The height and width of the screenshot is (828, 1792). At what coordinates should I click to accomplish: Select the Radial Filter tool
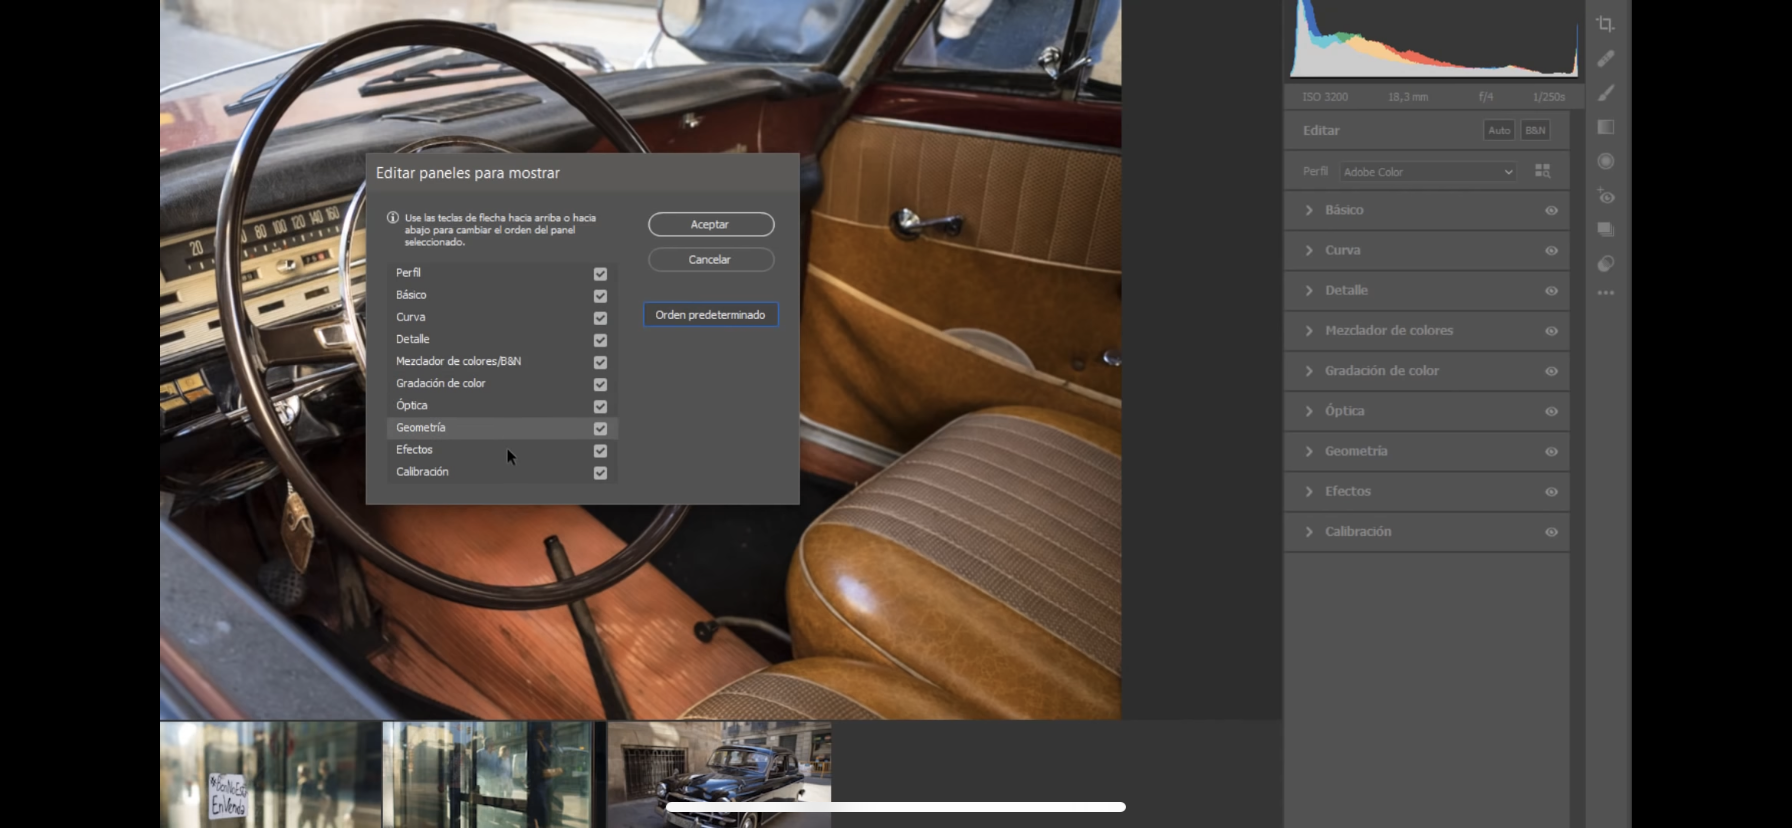pyautogui.click(x=1605, y=161)
